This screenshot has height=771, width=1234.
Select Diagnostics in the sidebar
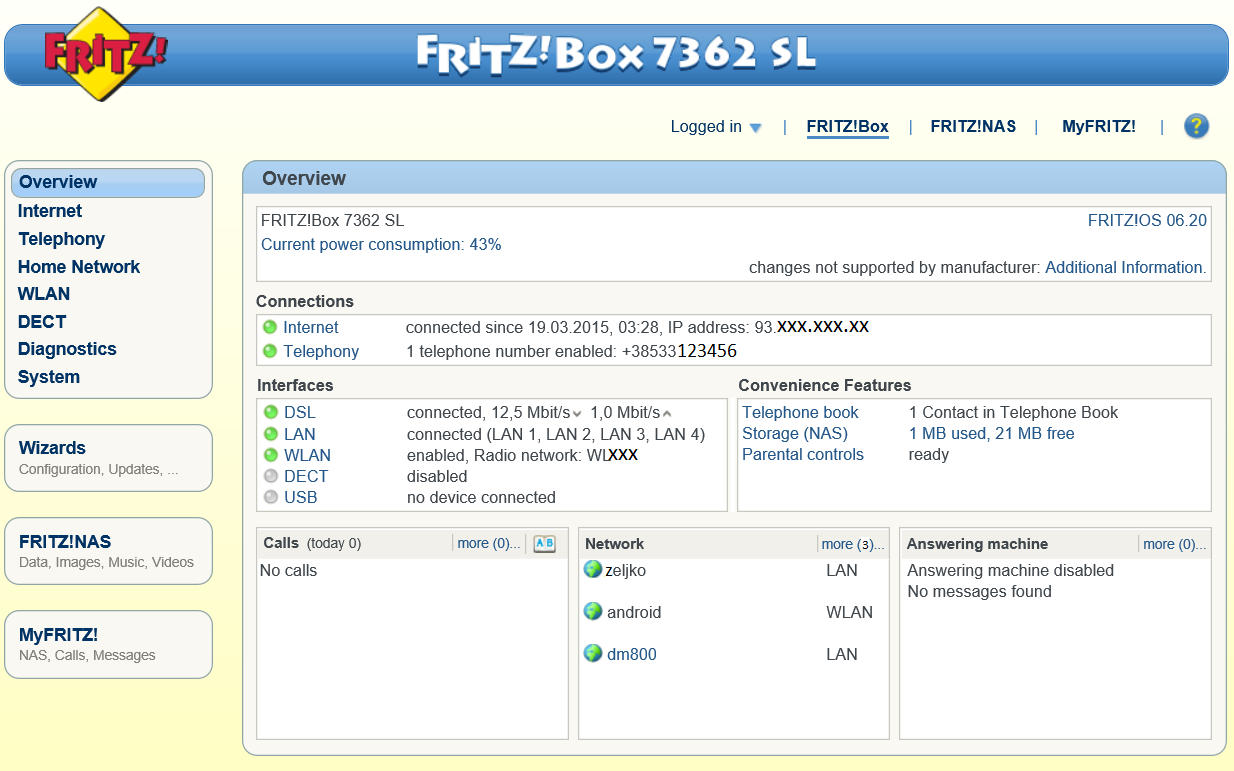[67, 349]
